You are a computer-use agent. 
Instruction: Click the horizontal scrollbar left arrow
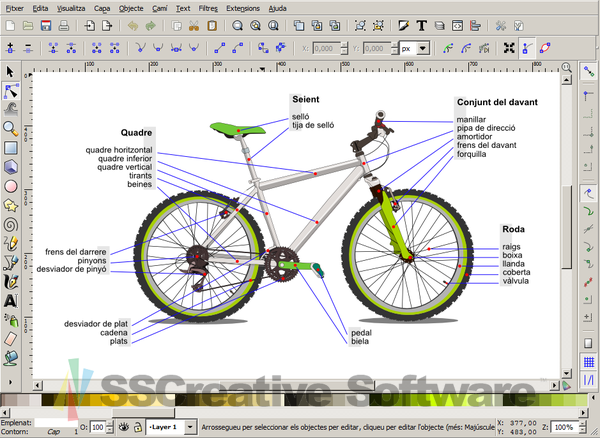[x=37, y=385]
